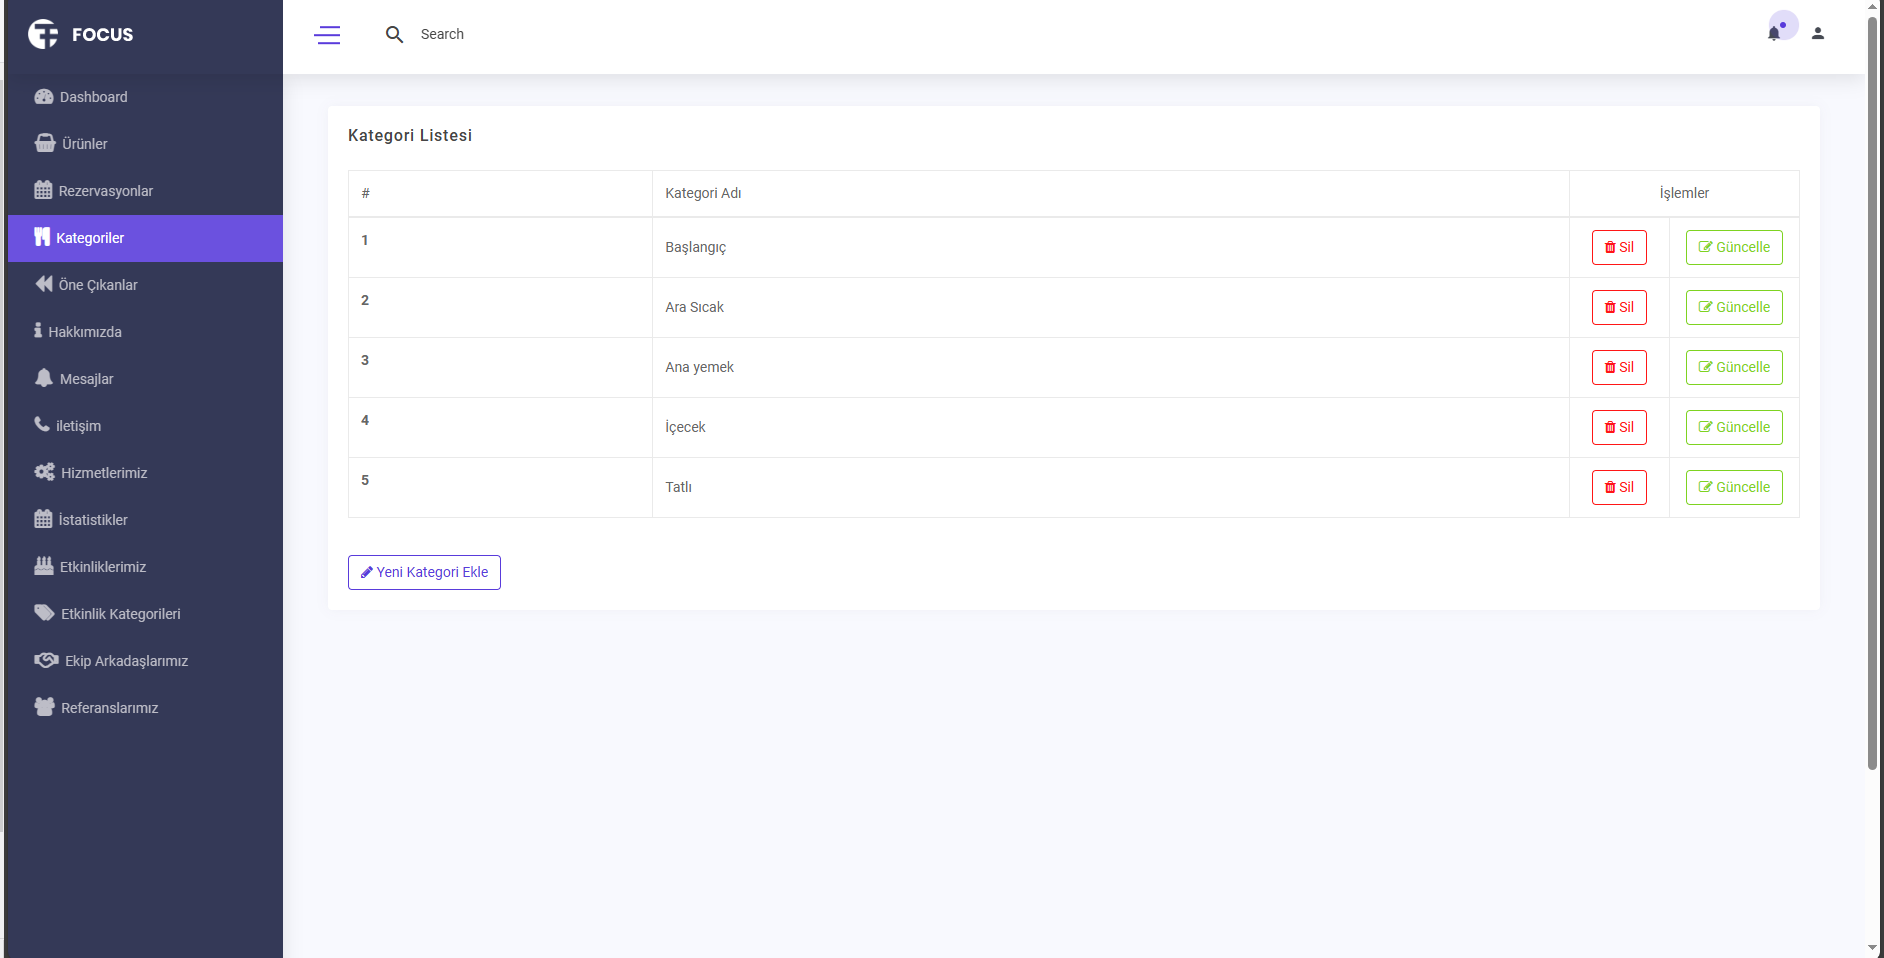
Task: Click the İletişim phone icon
Action: pyautogui.click(x=42, y=425)
